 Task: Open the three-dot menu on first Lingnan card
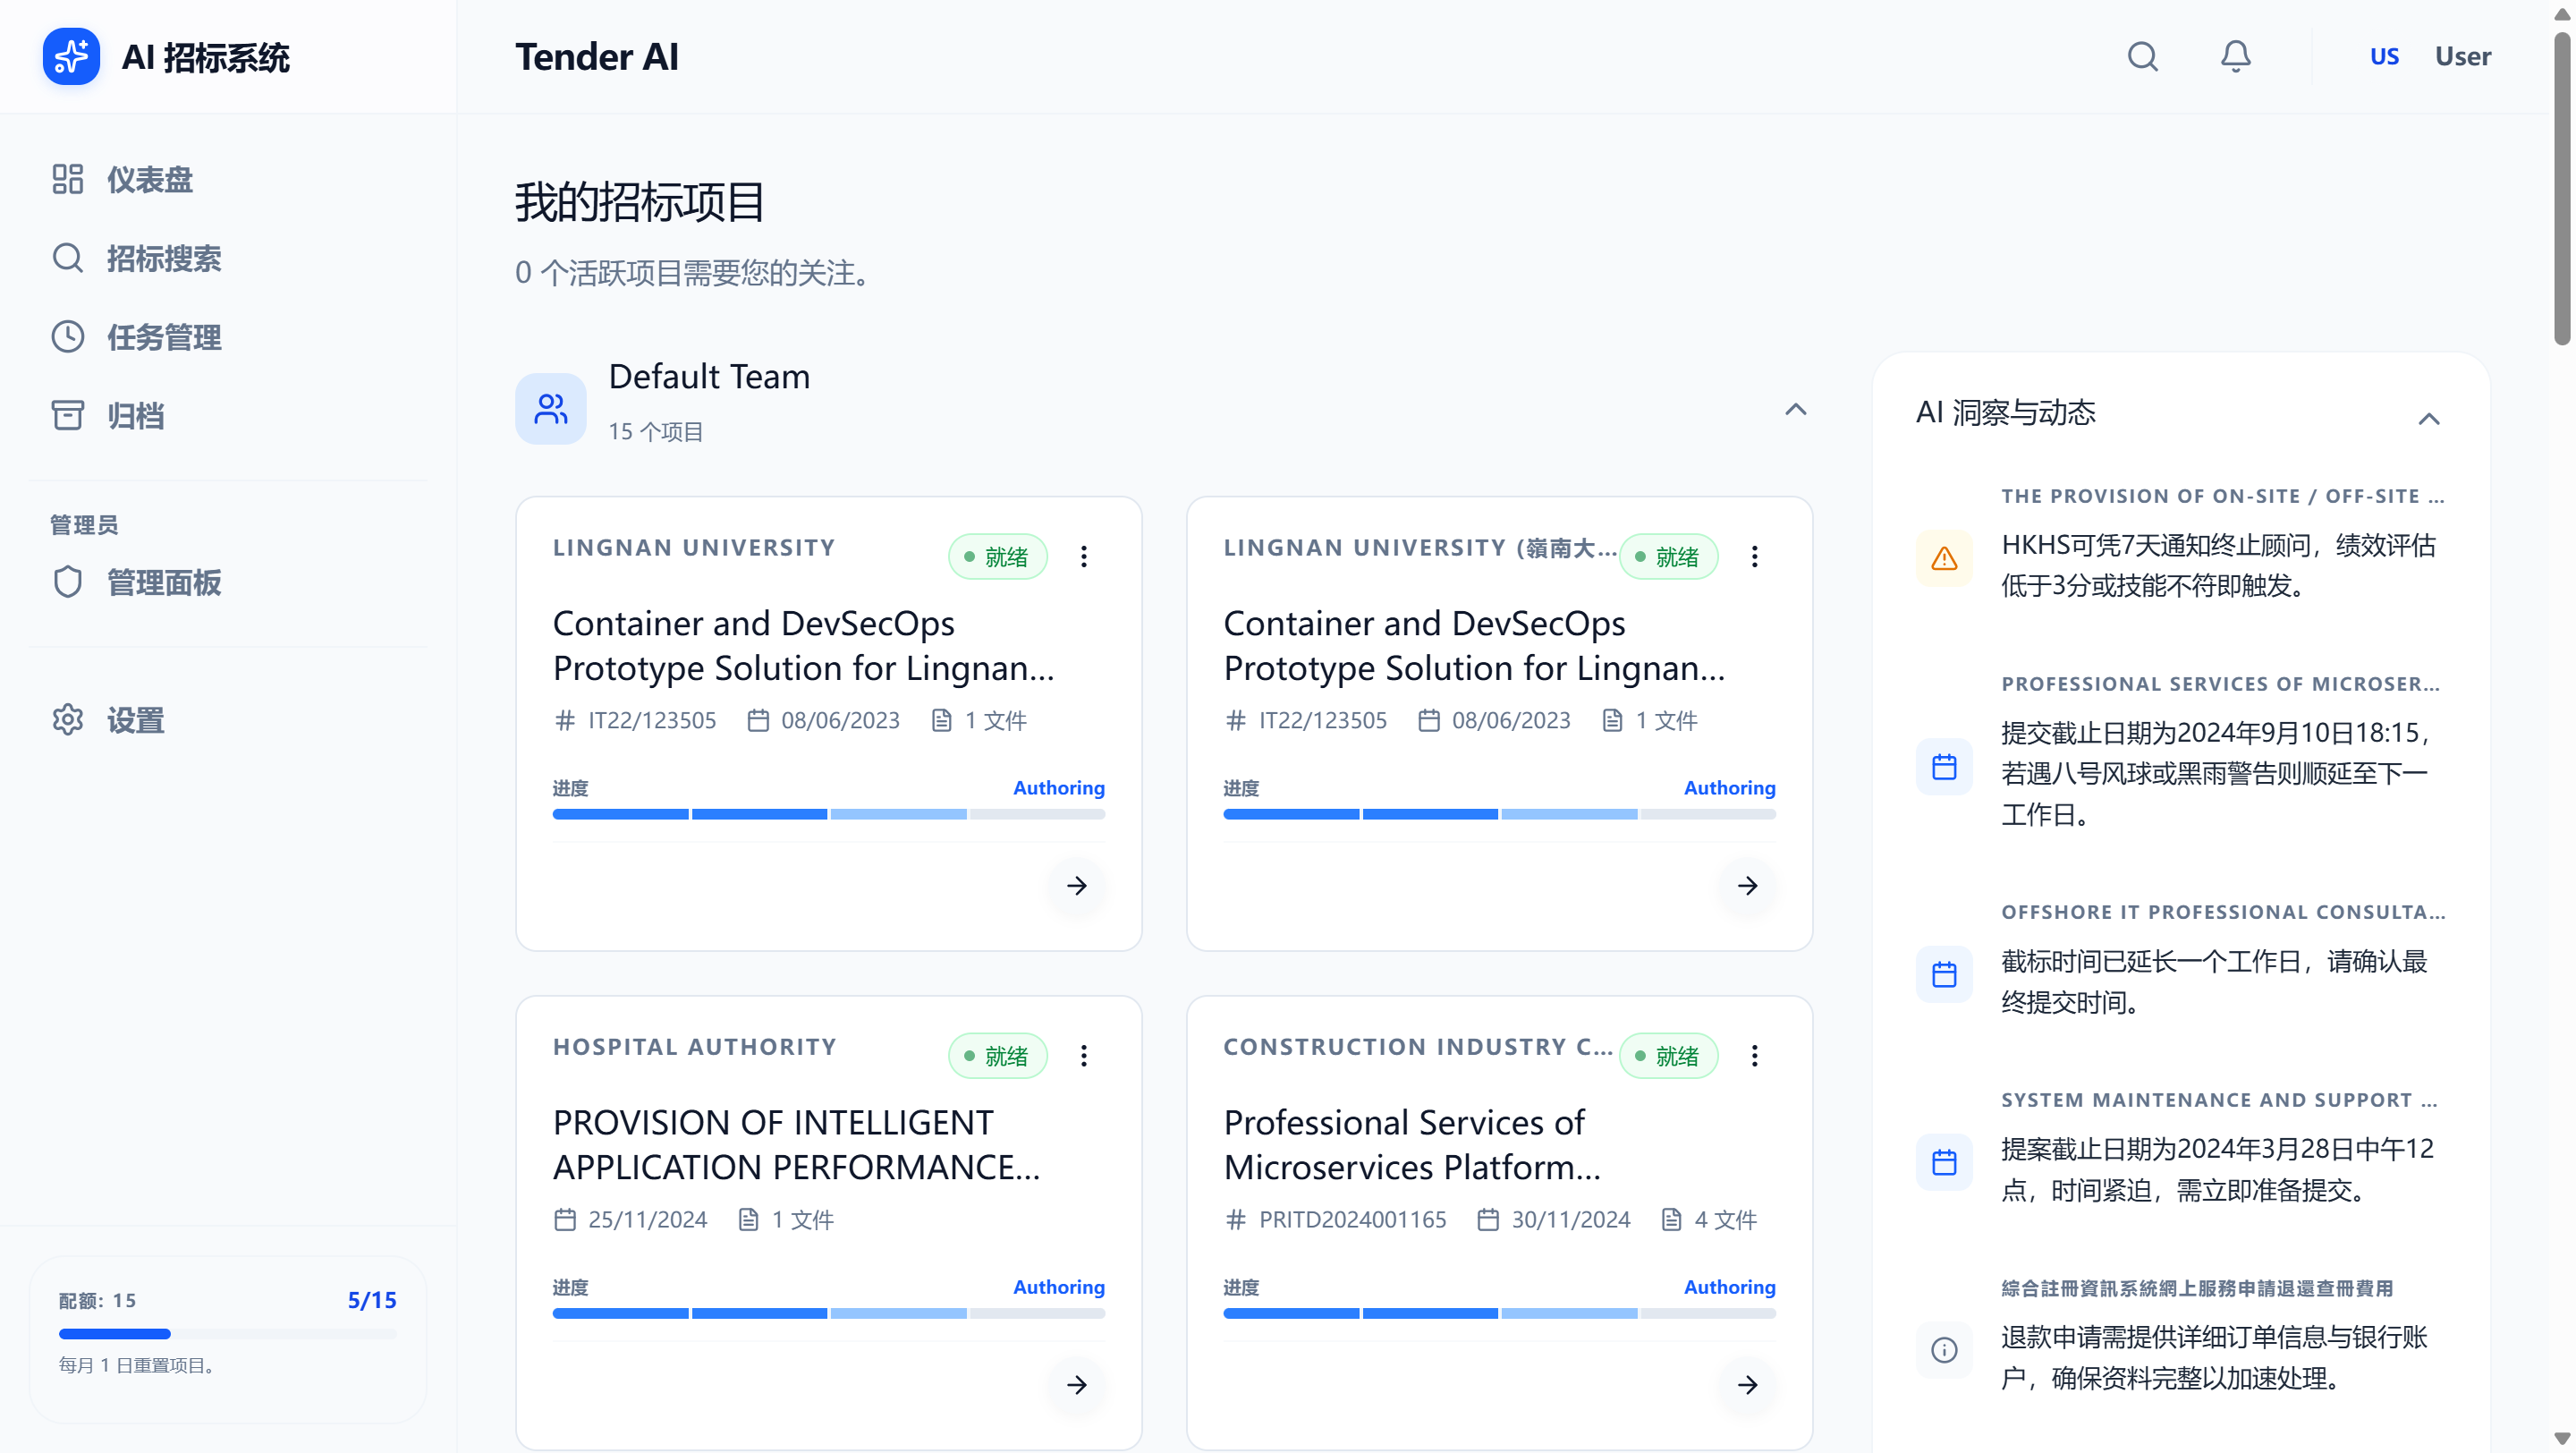click(1083, 556)
